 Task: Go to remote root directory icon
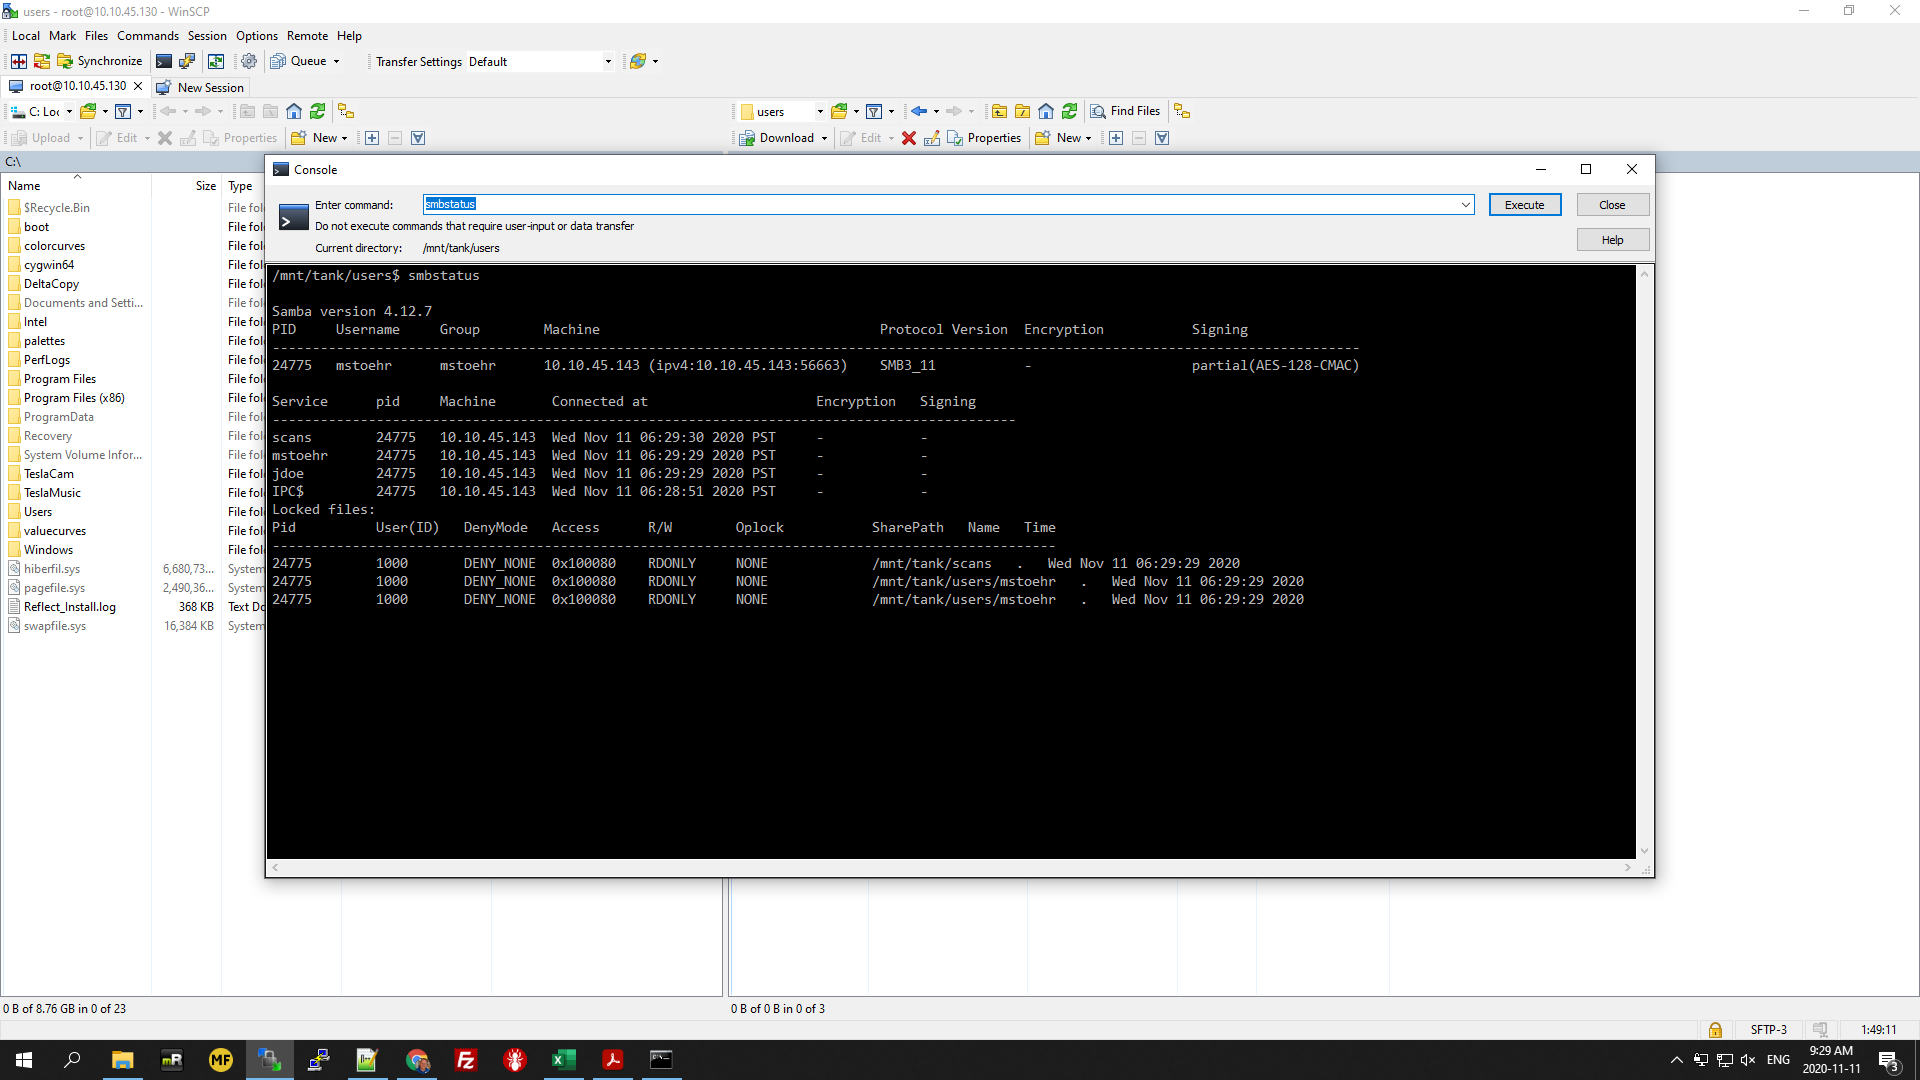(x=1022, y=111)
